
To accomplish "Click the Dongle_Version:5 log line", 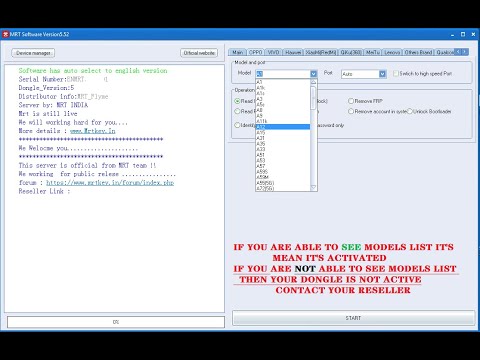I will 46,88.
